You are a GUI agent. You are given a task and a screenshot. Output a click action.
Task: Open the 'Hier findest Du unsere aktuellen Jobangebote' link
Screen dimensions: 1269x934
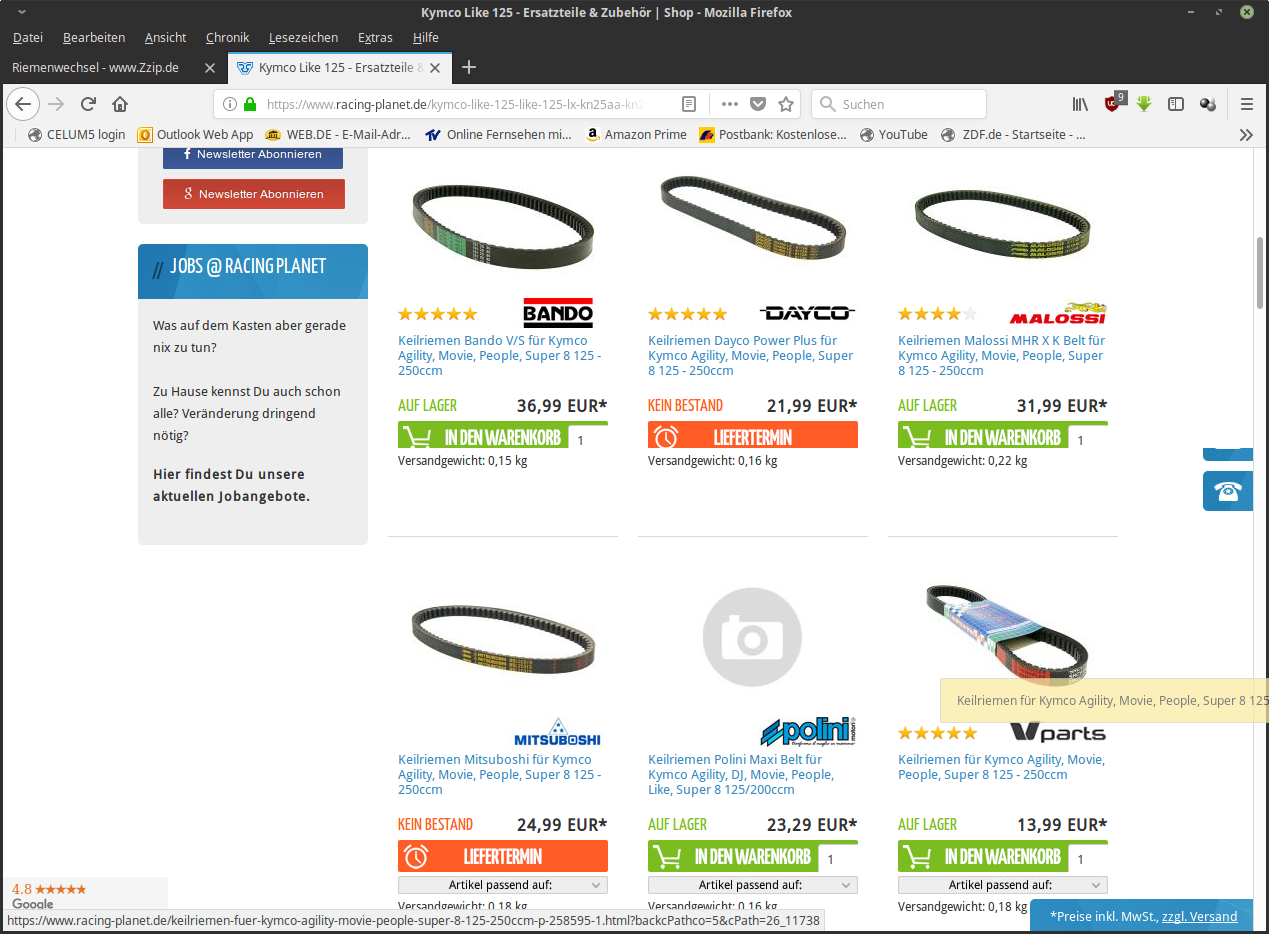point(231,485)
